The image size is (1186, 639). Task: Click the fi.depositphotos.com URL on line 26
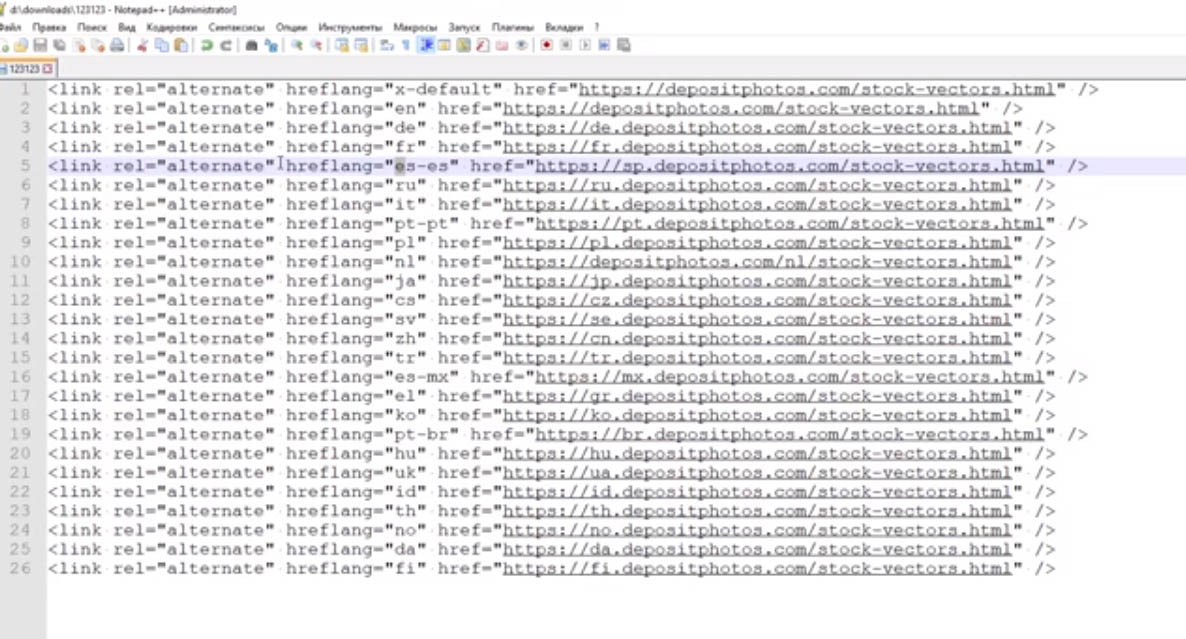point(757,569)
